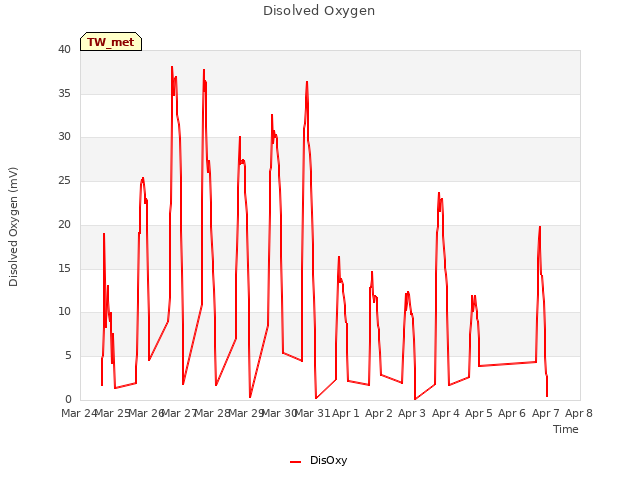Click the 20 y-axis tick label
640x480 pixels.
pyautogui.click(x=64, y=224)
